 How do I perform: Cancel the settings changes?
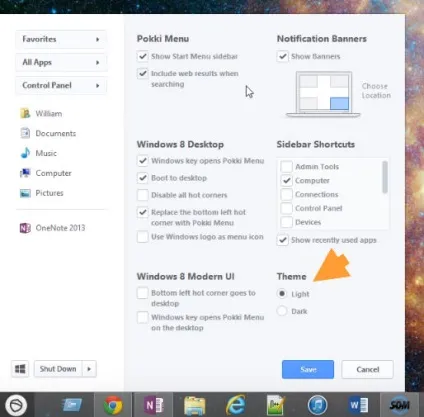click(x=367, y=369)
